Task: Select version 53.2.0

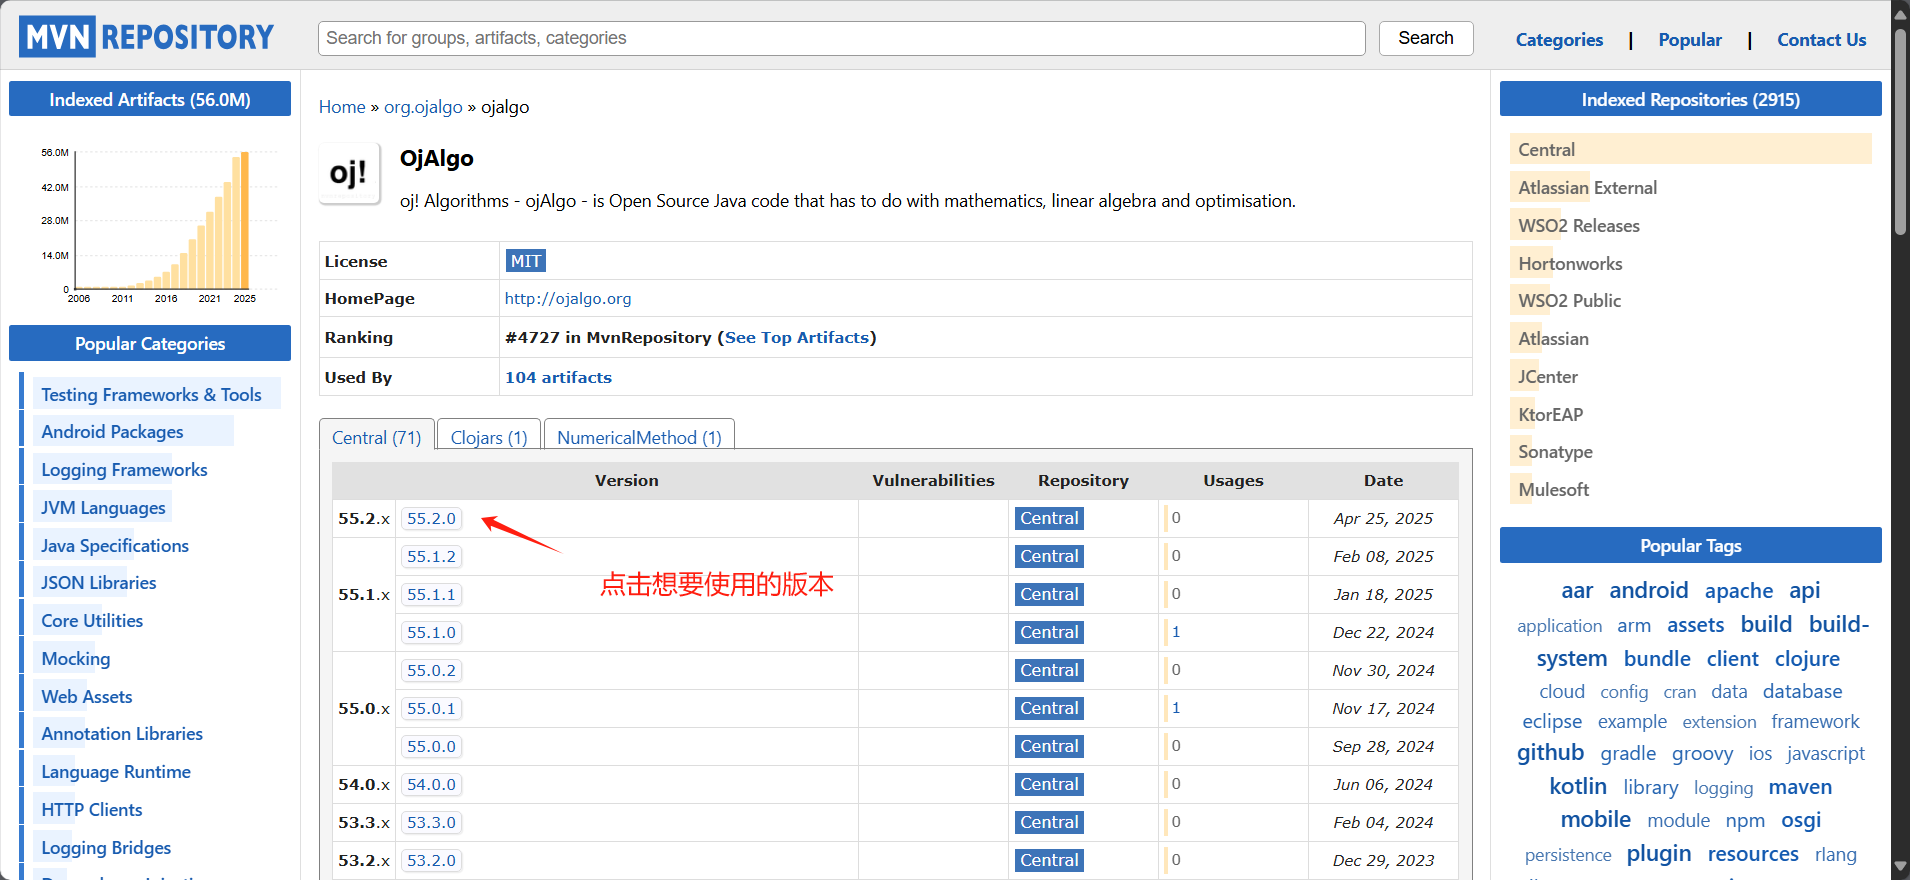Action: point(431,861)
